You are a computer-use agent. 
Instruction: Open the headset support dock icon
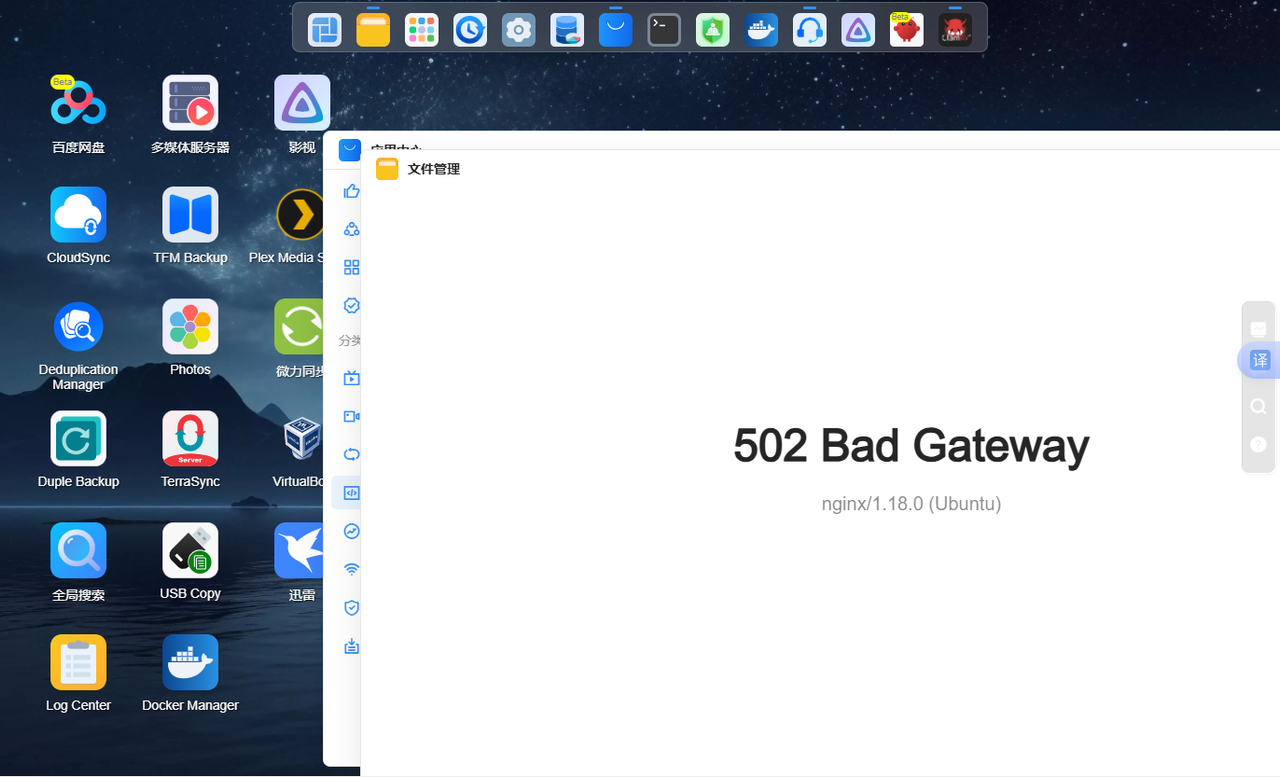(x=810, y=30)
